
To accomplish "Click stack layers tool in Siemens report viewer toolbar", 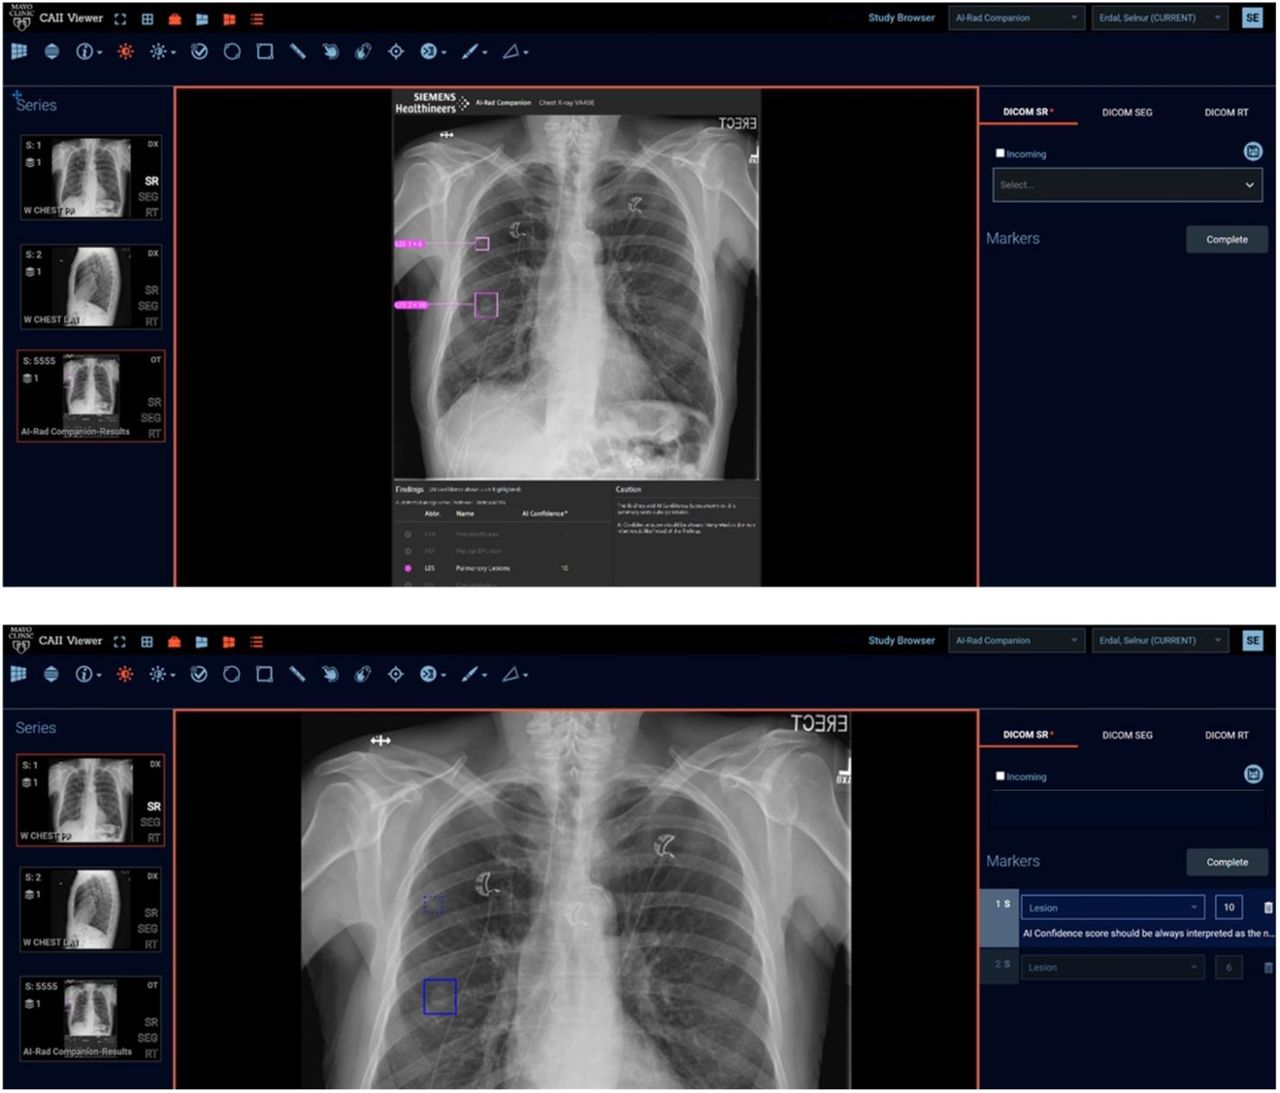I will [x=52, y=51].
